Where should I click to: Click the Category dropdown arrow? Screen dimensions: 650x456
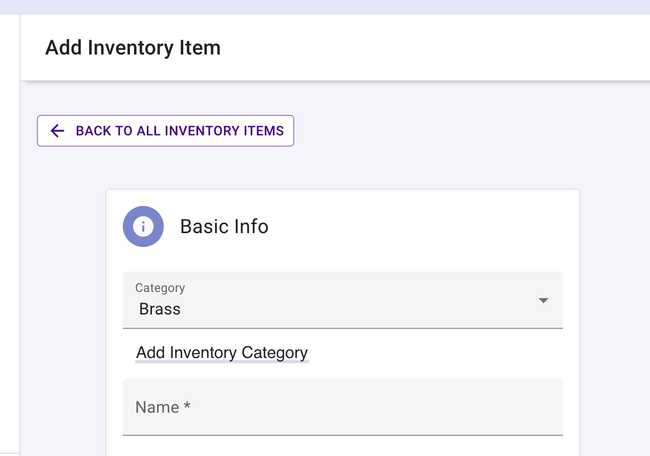click(543, 300)
